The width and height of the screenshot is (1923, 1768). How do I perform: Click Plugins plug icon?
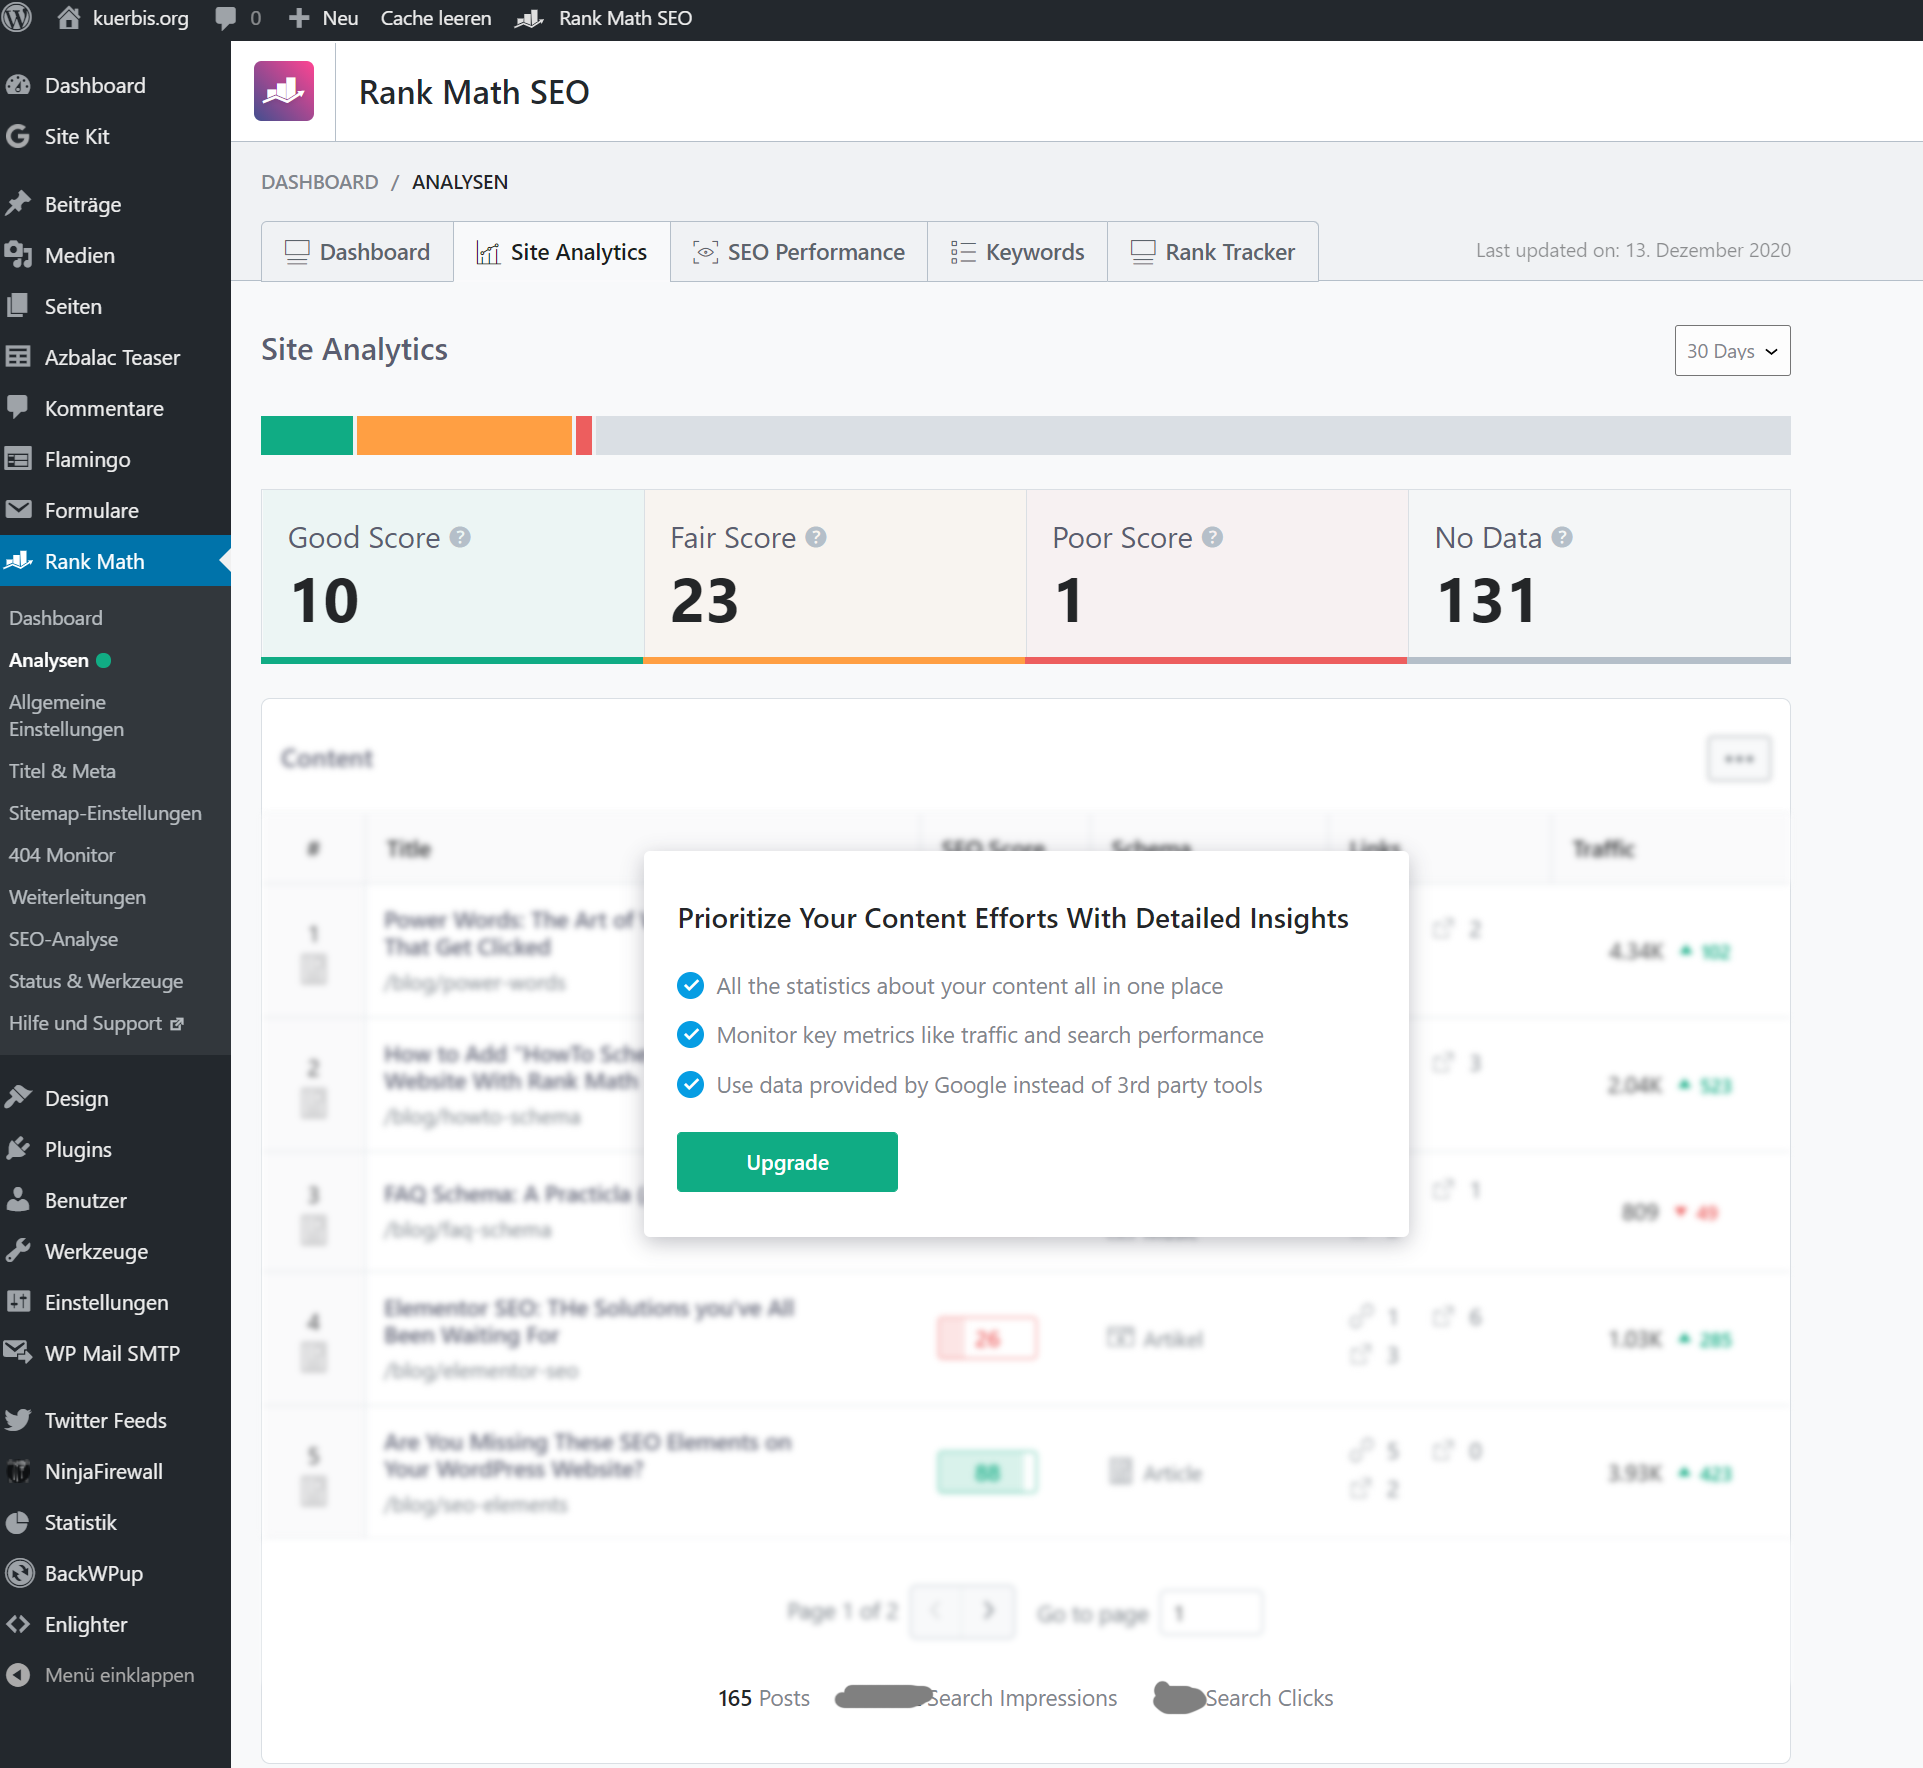point(18,1149)
